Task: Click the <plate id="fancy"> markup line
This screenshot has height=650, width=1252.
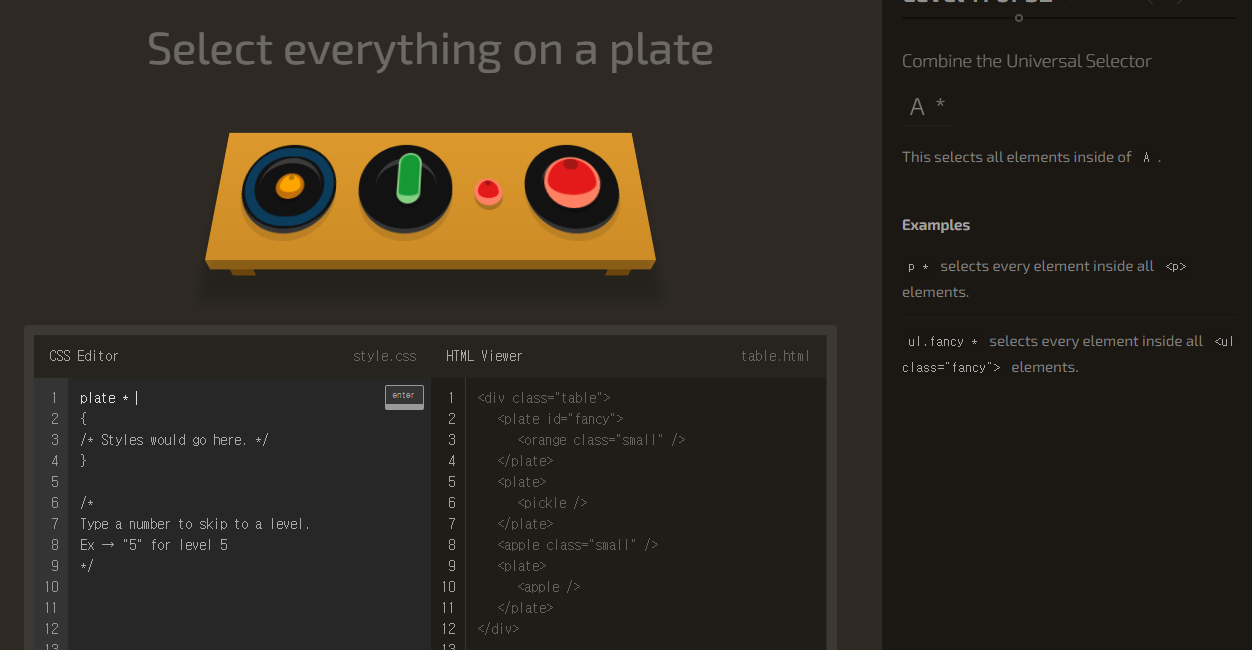Action: click(x=560, y=419)
